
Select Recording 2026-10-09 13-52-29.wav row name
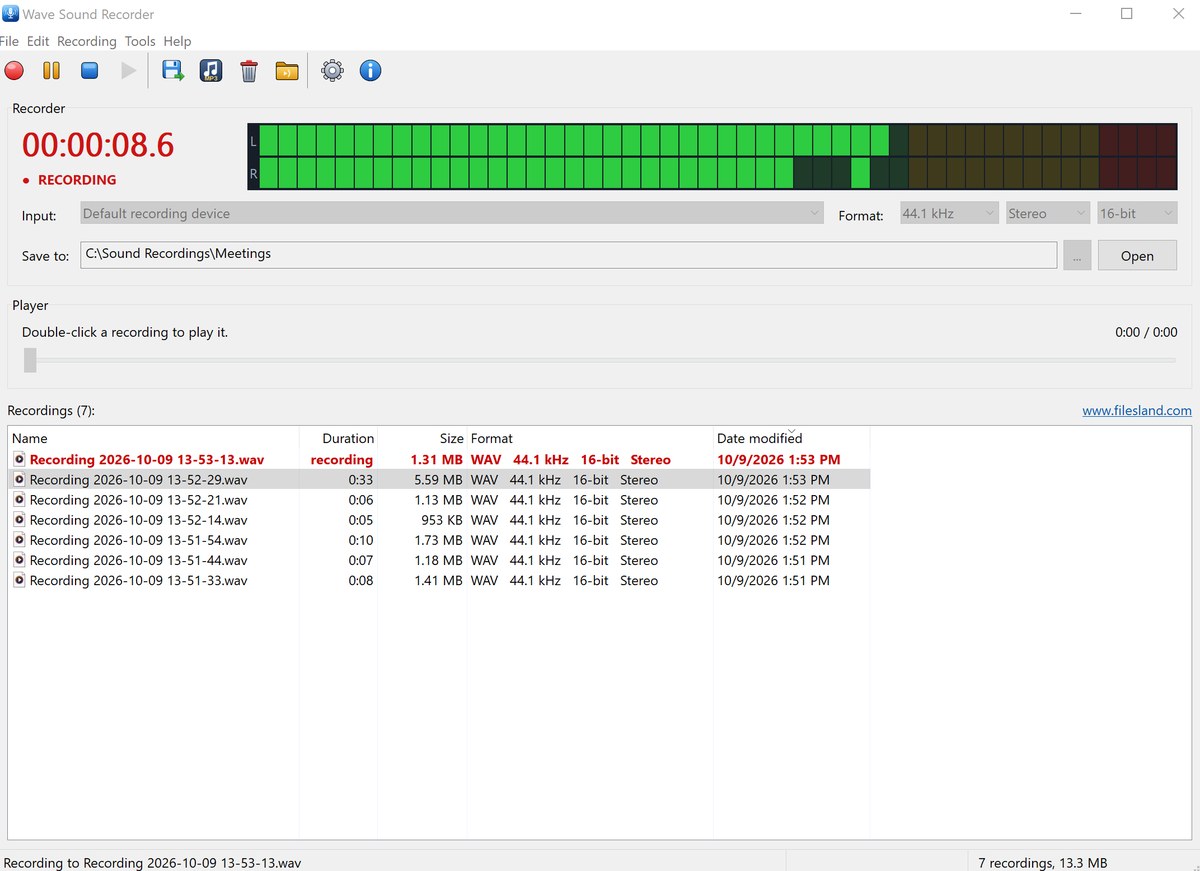click(x=139, y=480)
